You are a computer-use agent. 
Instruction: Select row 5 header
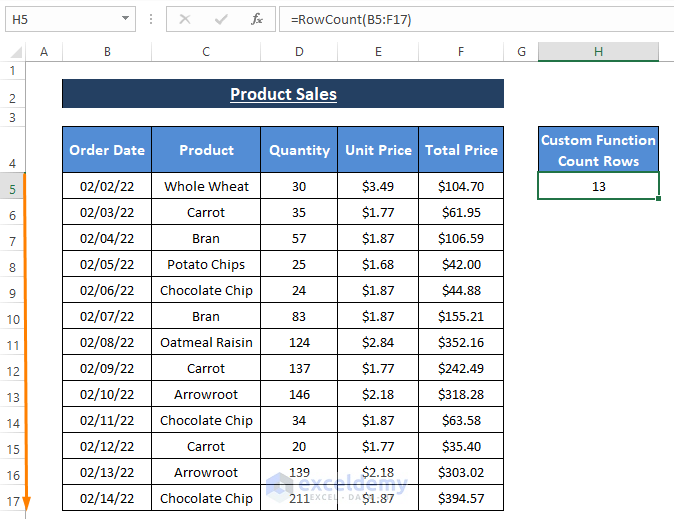tap(12, 188)
